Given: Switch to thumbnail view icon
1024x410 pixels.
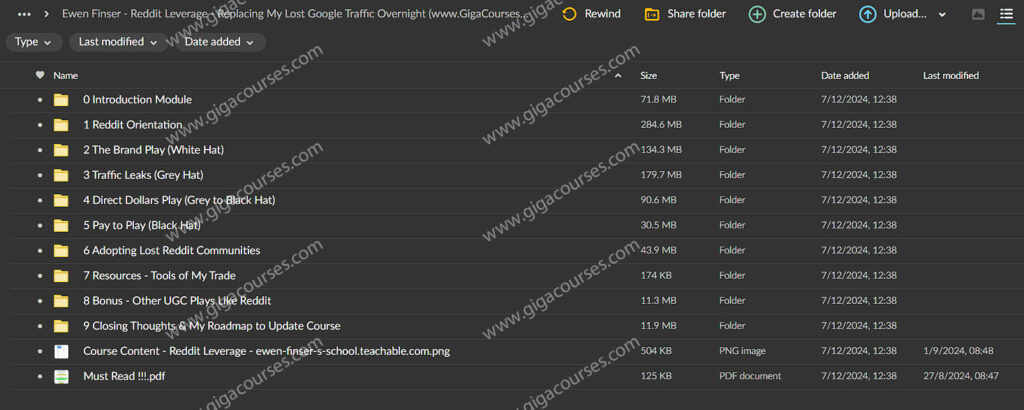Looking at the screenshot, I should click(x=978, y=14).
